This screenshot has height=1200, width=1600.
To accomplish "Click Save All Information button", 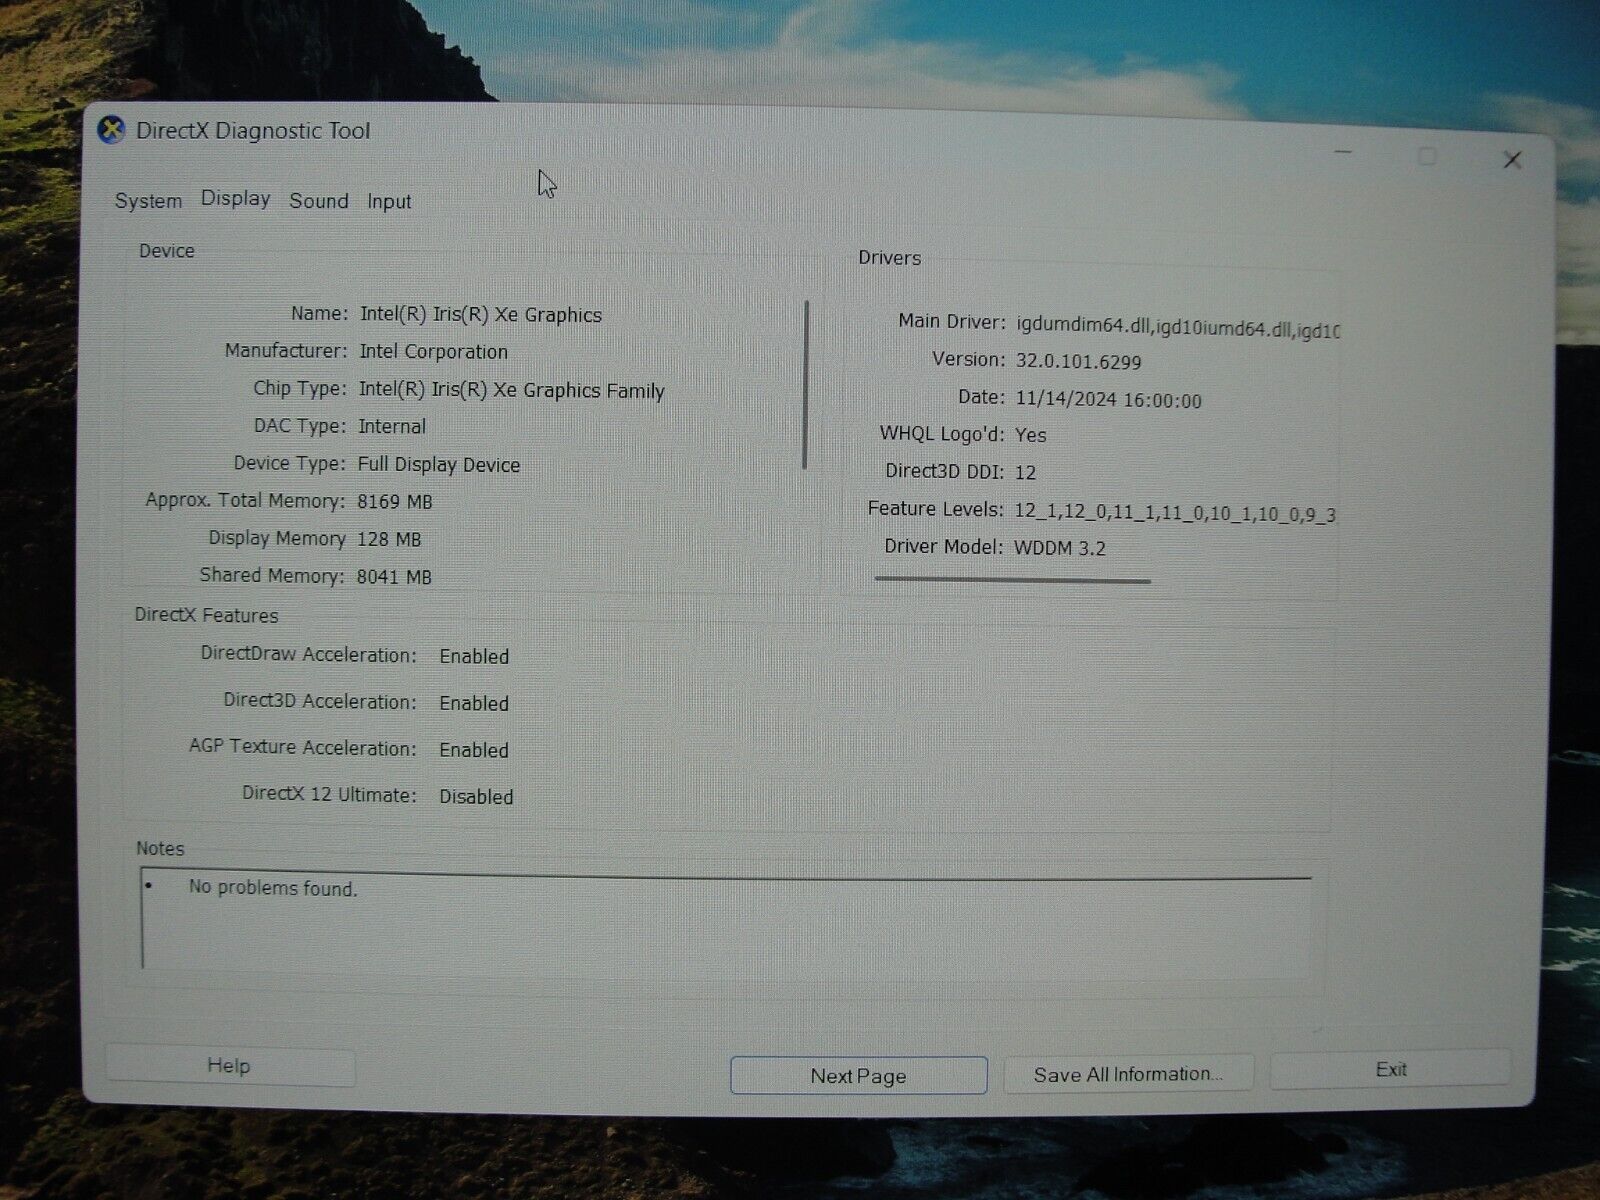I will (1128, 1074).
